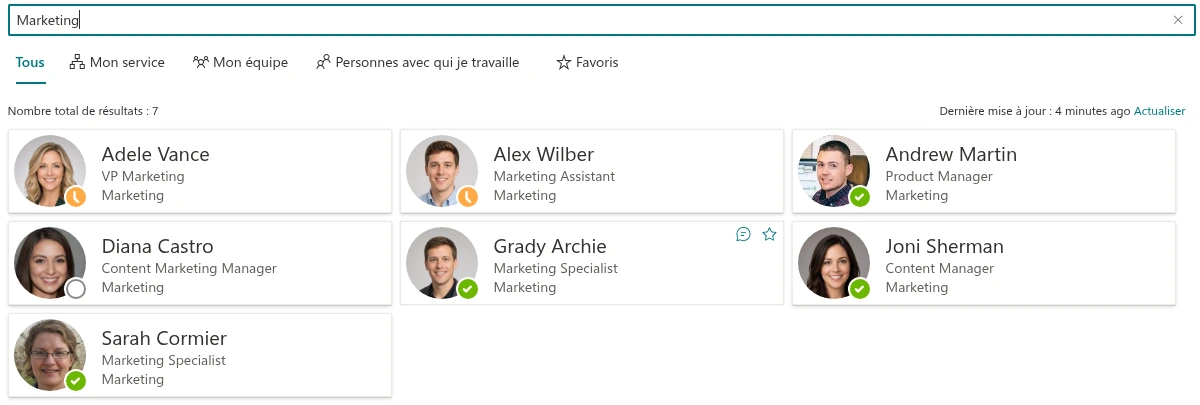Viewport: 1200px width, 405px height.
Task: Click the Product Manager job title
Action: [939, 176]
